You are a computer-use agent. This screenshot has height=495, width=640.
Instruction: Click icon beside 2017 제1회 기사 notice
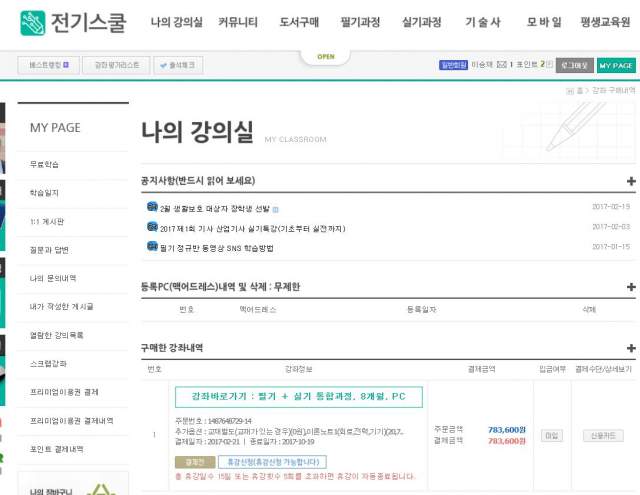click(152, 227)
